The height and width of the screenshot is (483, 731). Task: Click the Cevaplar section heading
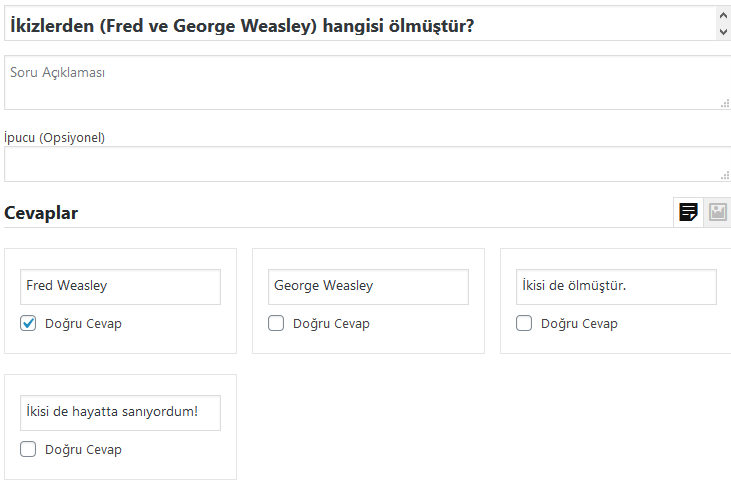click(41, 213)
